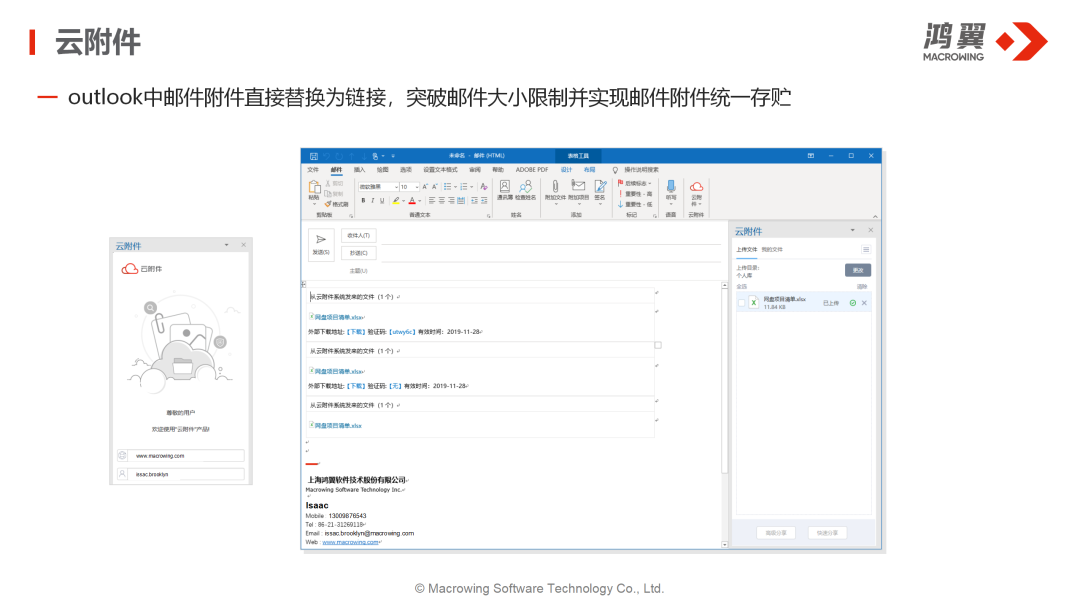The height and width of the screenshot is (608, 1080).
Task: Click the numbered list icon
Action: (464, 187)
